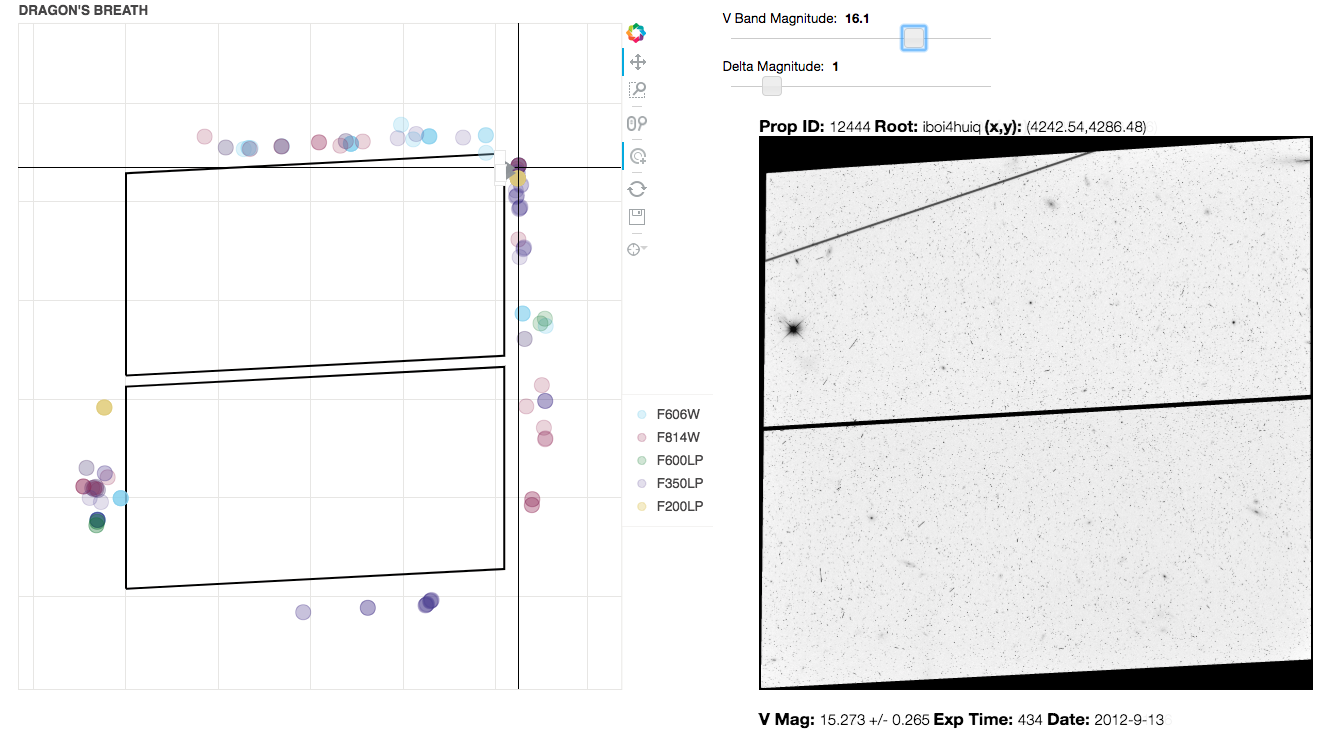1332x736 pixels.
Task: Toggle F600LP series in the legend
Action: 678,460
